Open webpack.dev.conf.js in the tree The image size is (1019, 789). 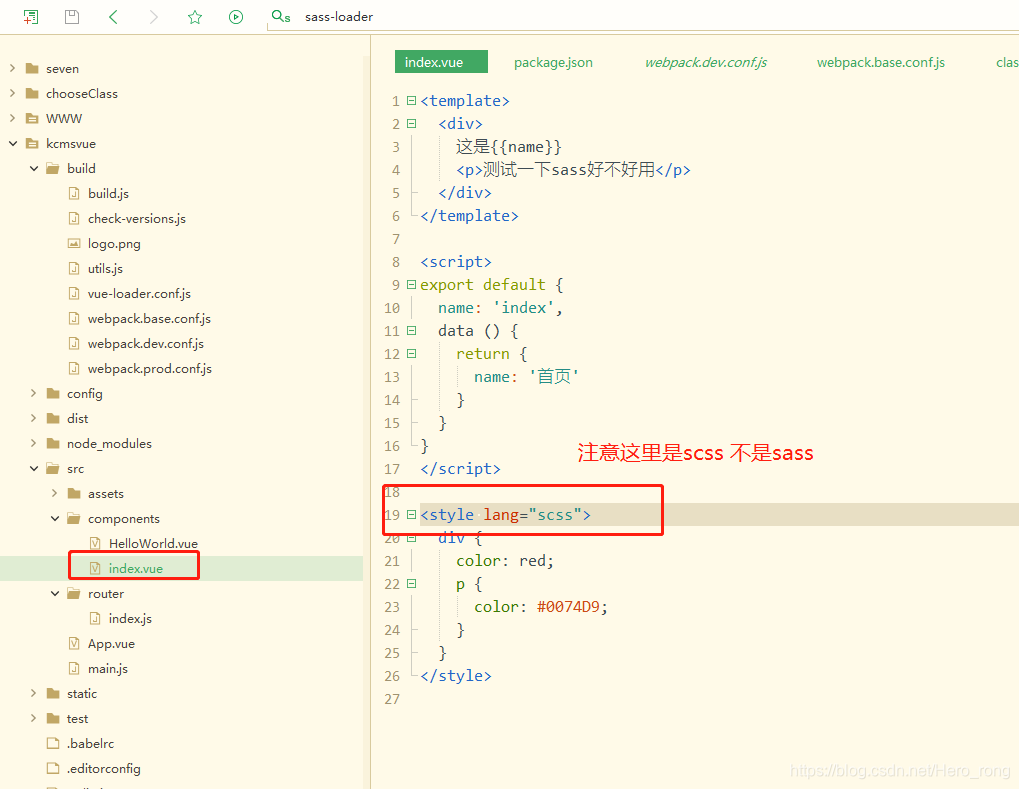(146, 344)
